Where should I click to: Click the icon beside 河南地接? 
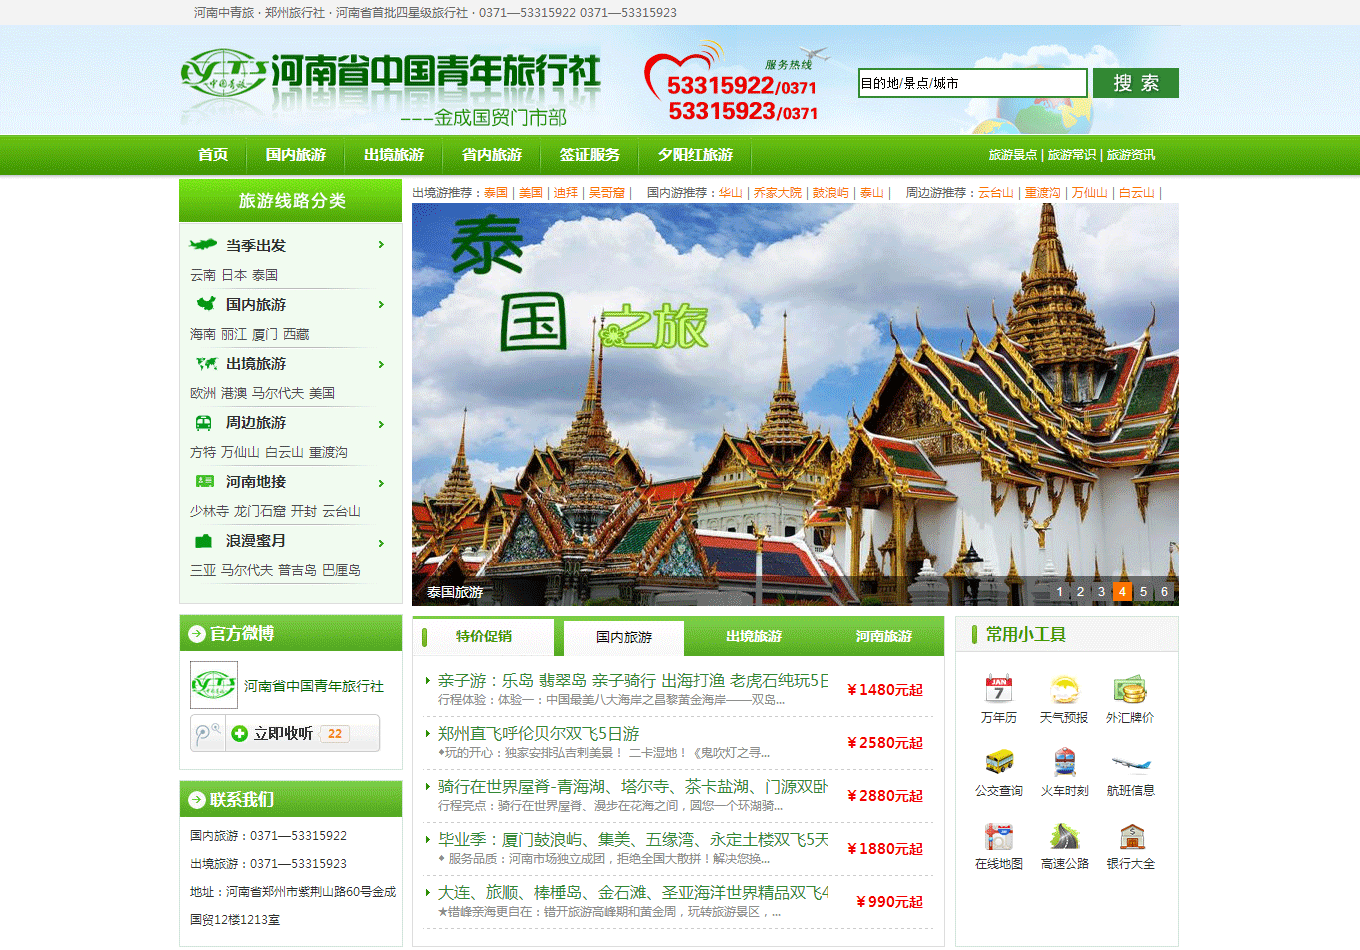tap(205, 481)
